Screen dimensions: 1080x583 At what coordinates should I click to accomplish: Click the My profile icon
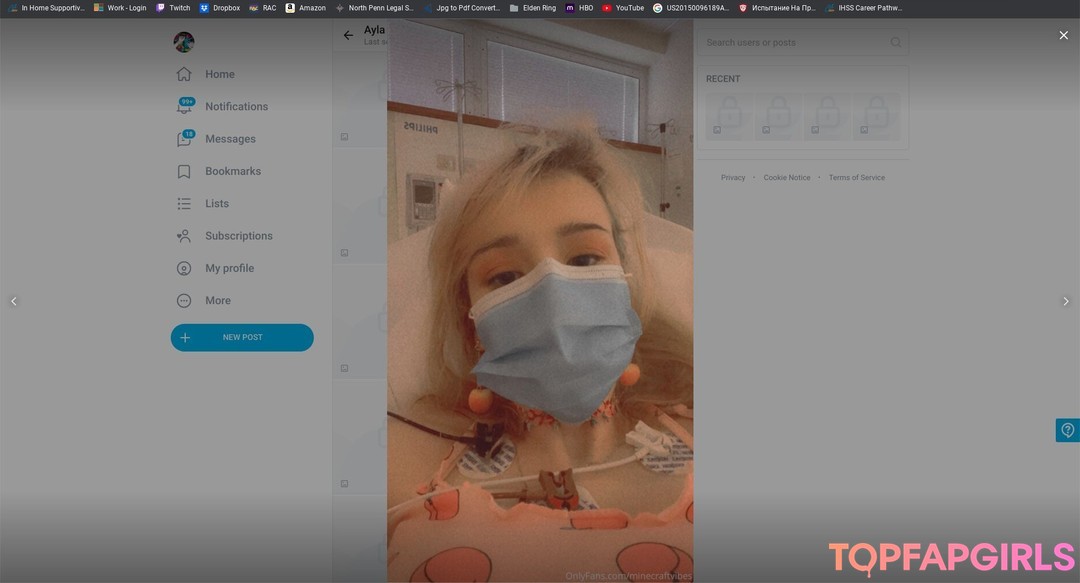point(184,268)
